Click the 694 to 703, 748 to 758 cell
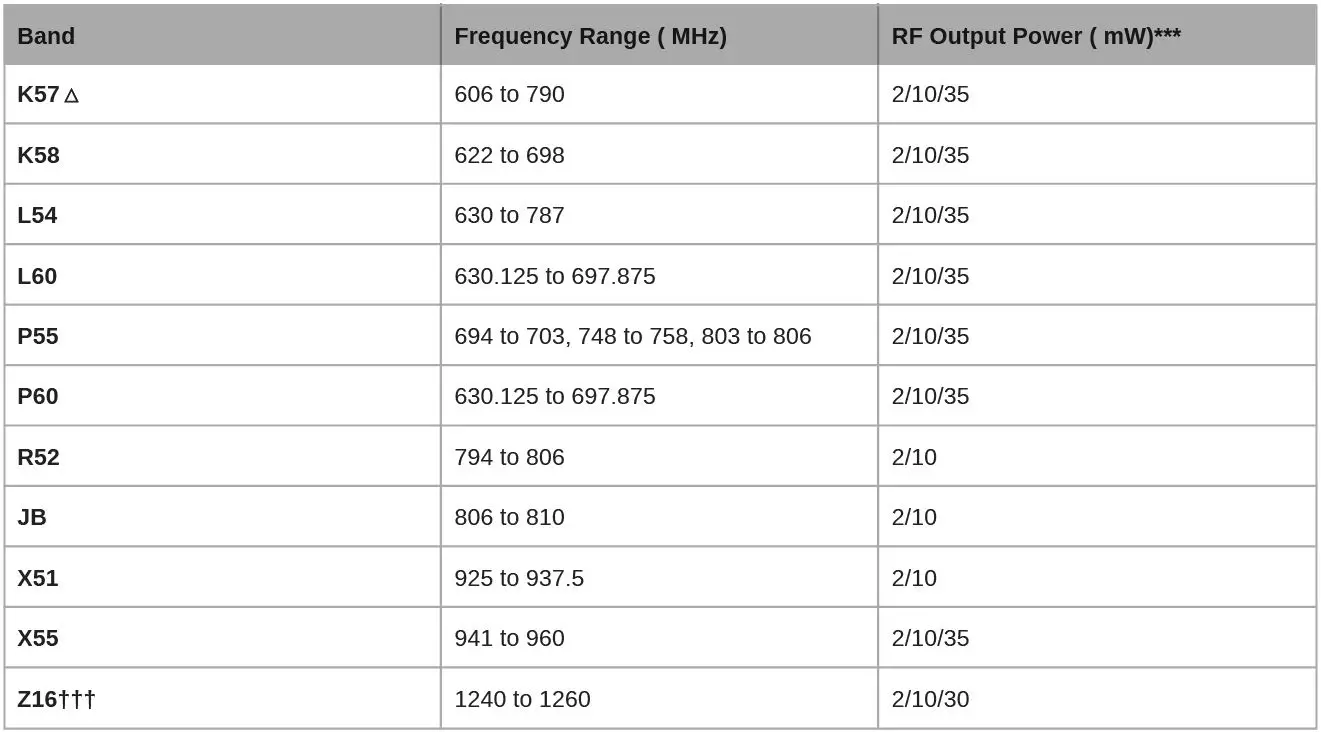Viewport: 1321px width, 732px height. [632, 336]
